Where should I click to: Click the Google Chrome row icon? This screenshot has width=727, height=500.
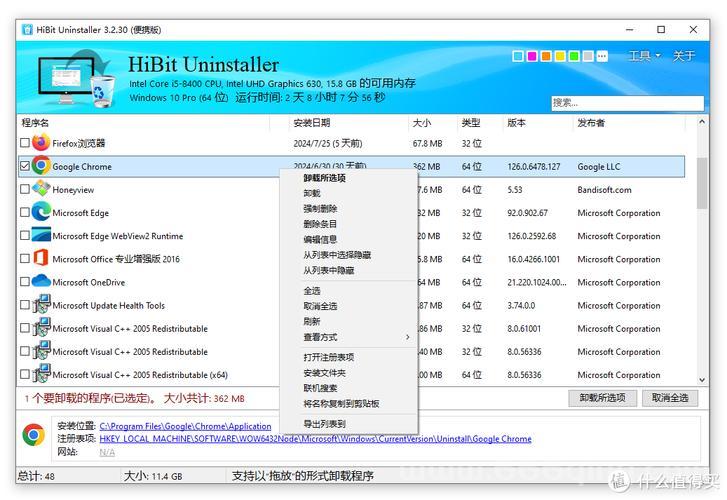pos(41,166)
